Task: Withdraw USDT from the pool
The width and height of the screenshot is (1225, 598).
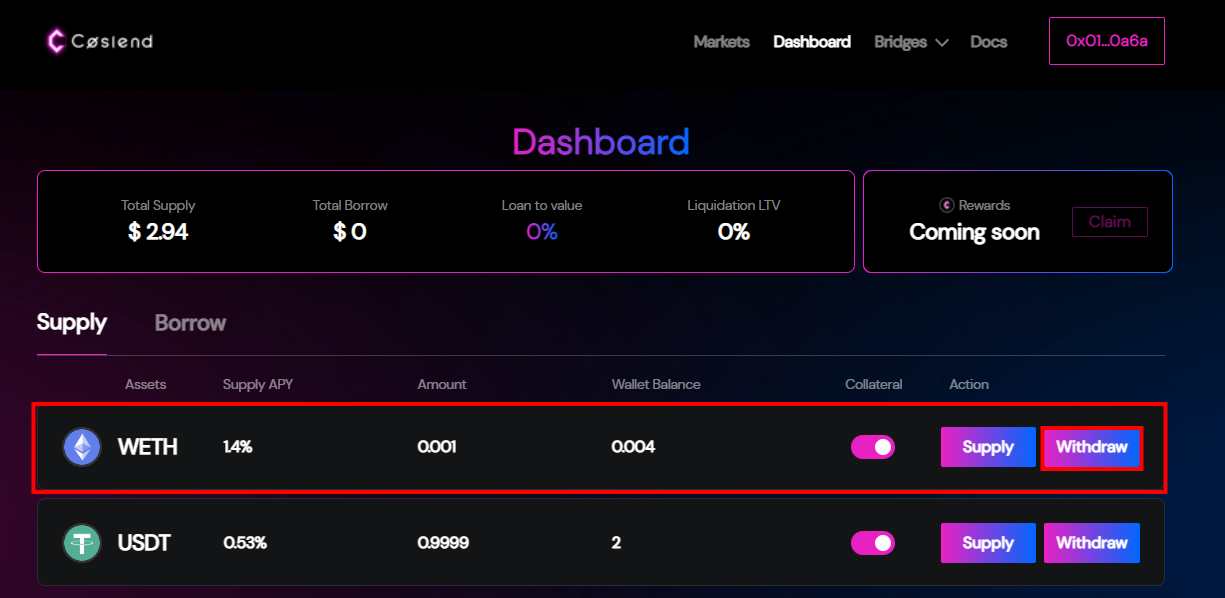Action: pyautogui.click(x=1091, y=543)
